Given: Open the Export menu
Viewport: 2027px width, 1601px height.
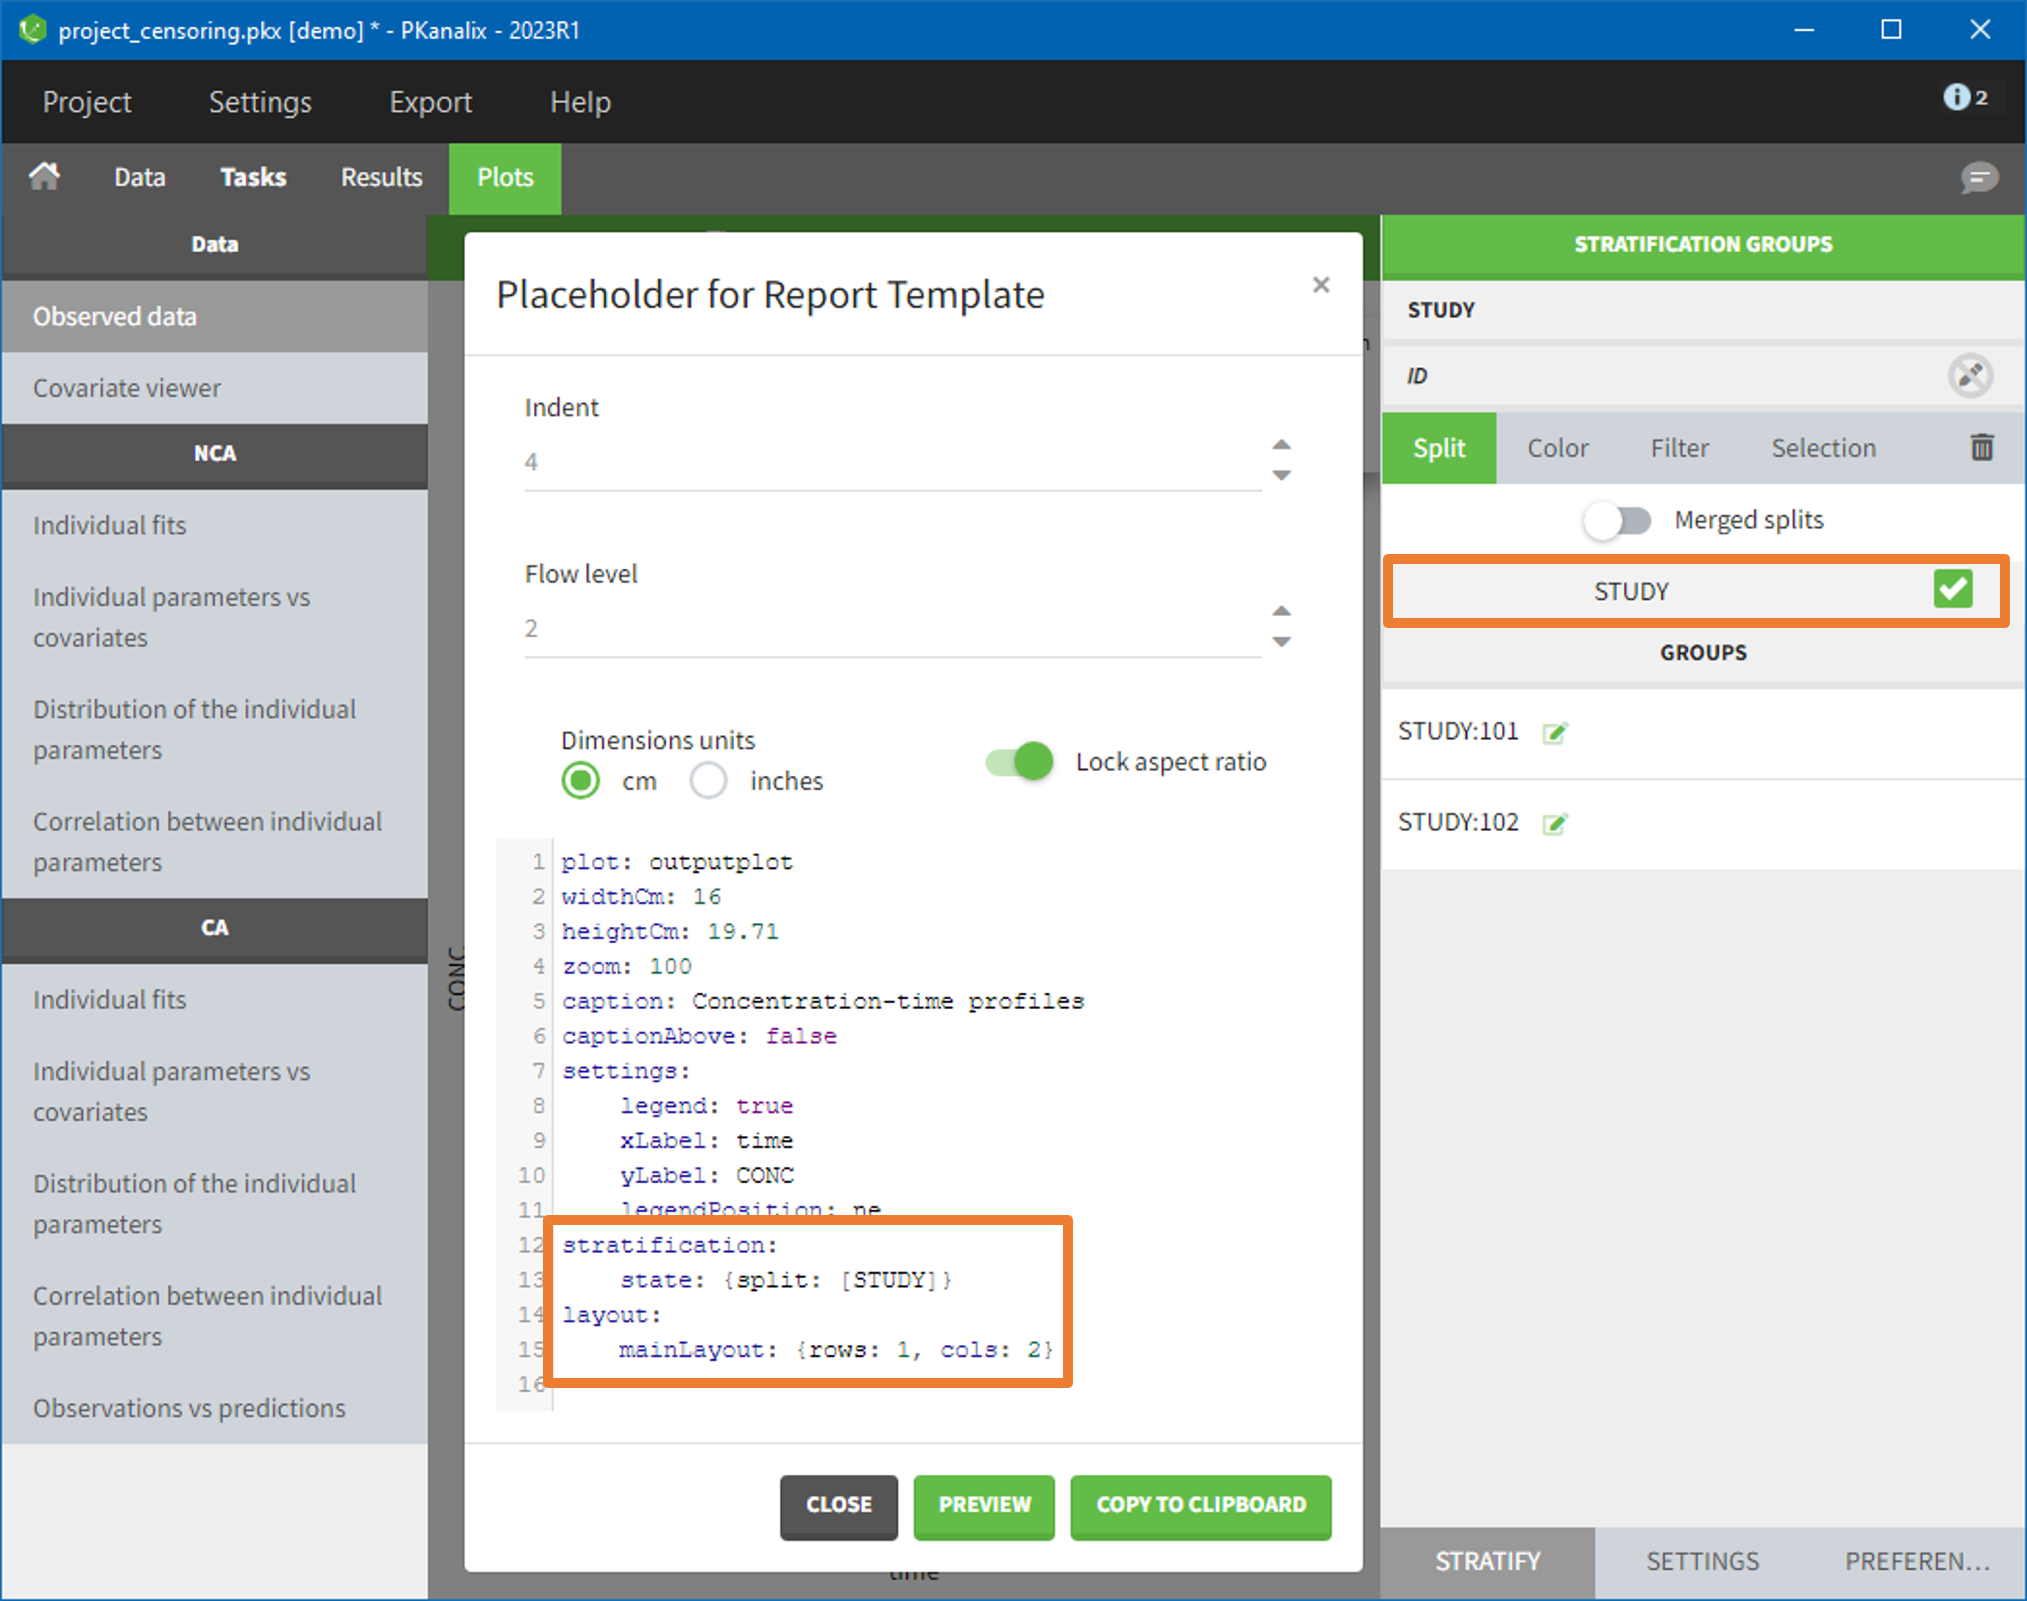Looking at the screenshot, I should (430, 102).
